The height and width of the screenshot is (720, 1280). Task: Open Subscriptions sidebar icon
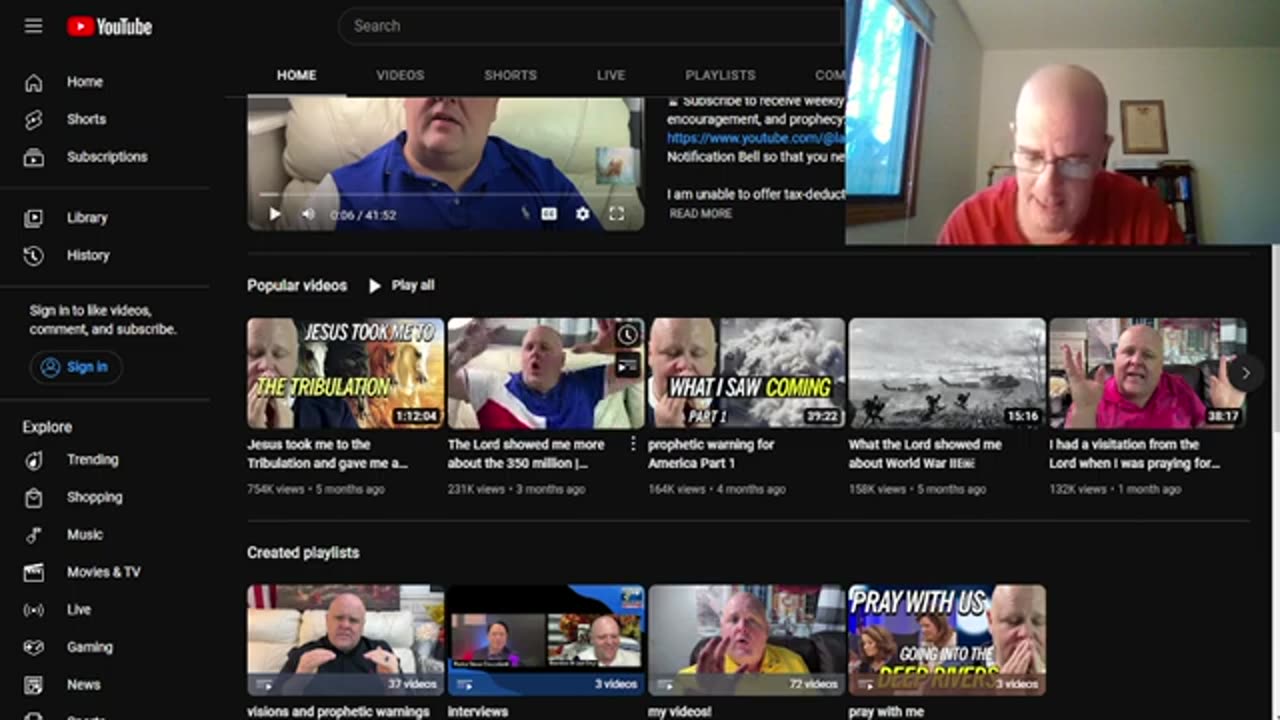click(34, 157)
